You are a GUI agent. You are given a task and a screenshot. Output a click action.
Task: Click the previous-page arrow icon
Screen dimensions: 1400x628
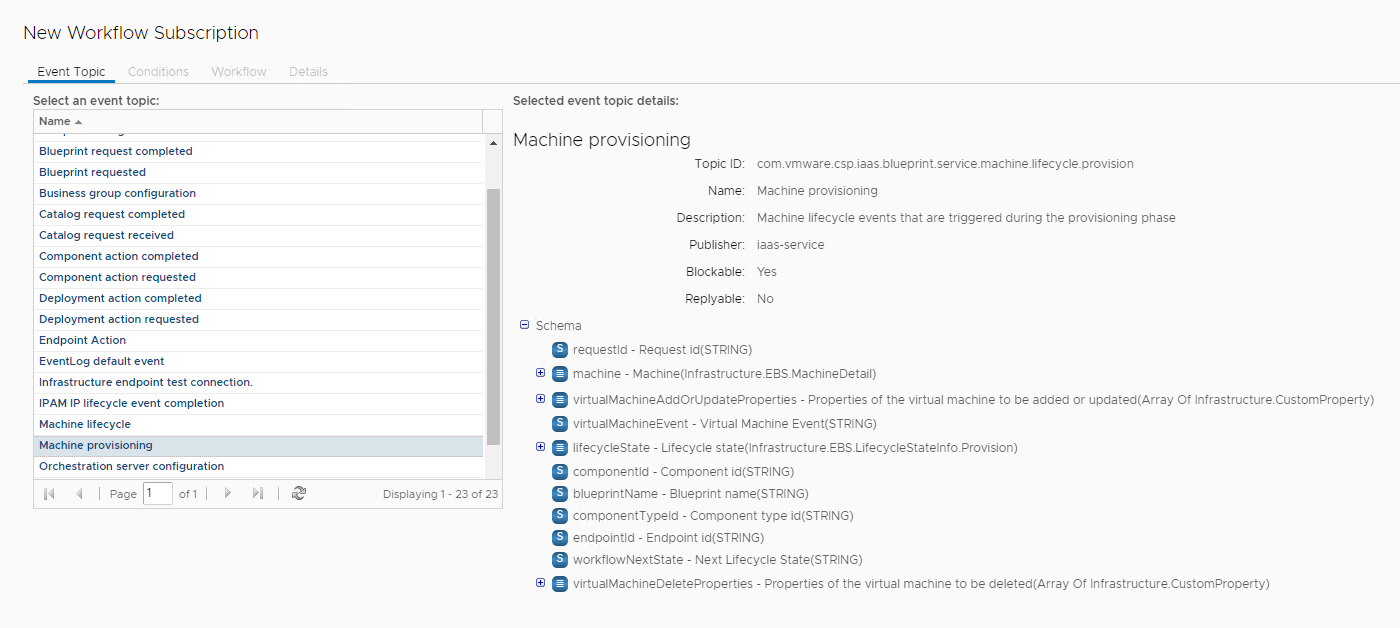coord(80,493)
